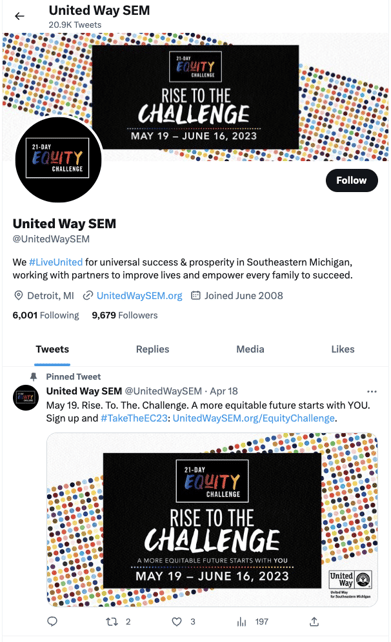Visit the UnitedWaySEM.org website link

pos(139,296)
